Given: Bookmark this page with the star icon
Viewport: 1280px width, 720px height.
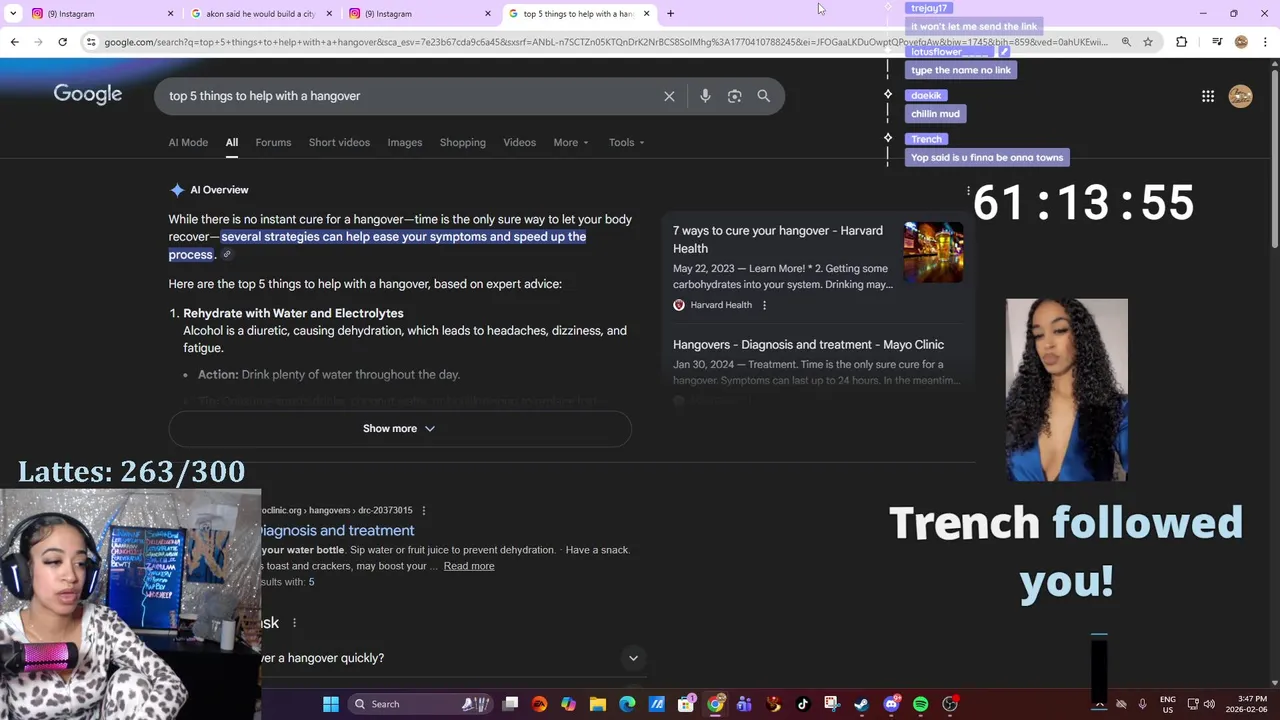Looking at the screenshot, I should tap(1148, 42).
